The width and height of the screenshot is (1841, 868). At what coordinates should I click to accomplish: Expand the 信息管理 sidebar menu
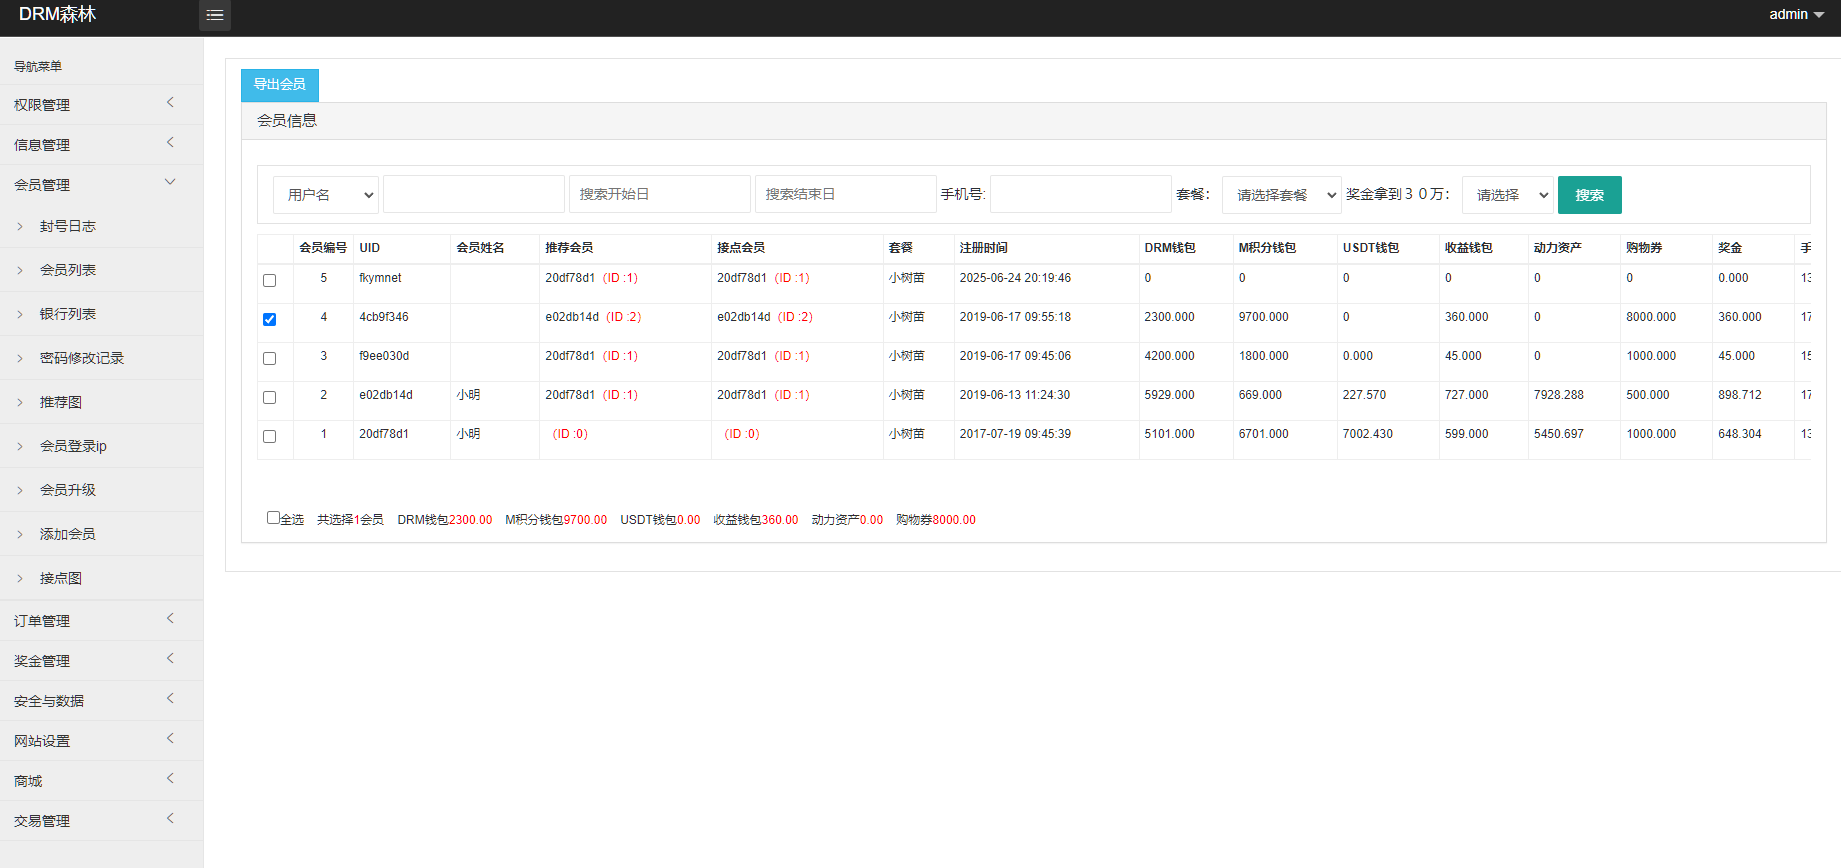click(101, 145)
